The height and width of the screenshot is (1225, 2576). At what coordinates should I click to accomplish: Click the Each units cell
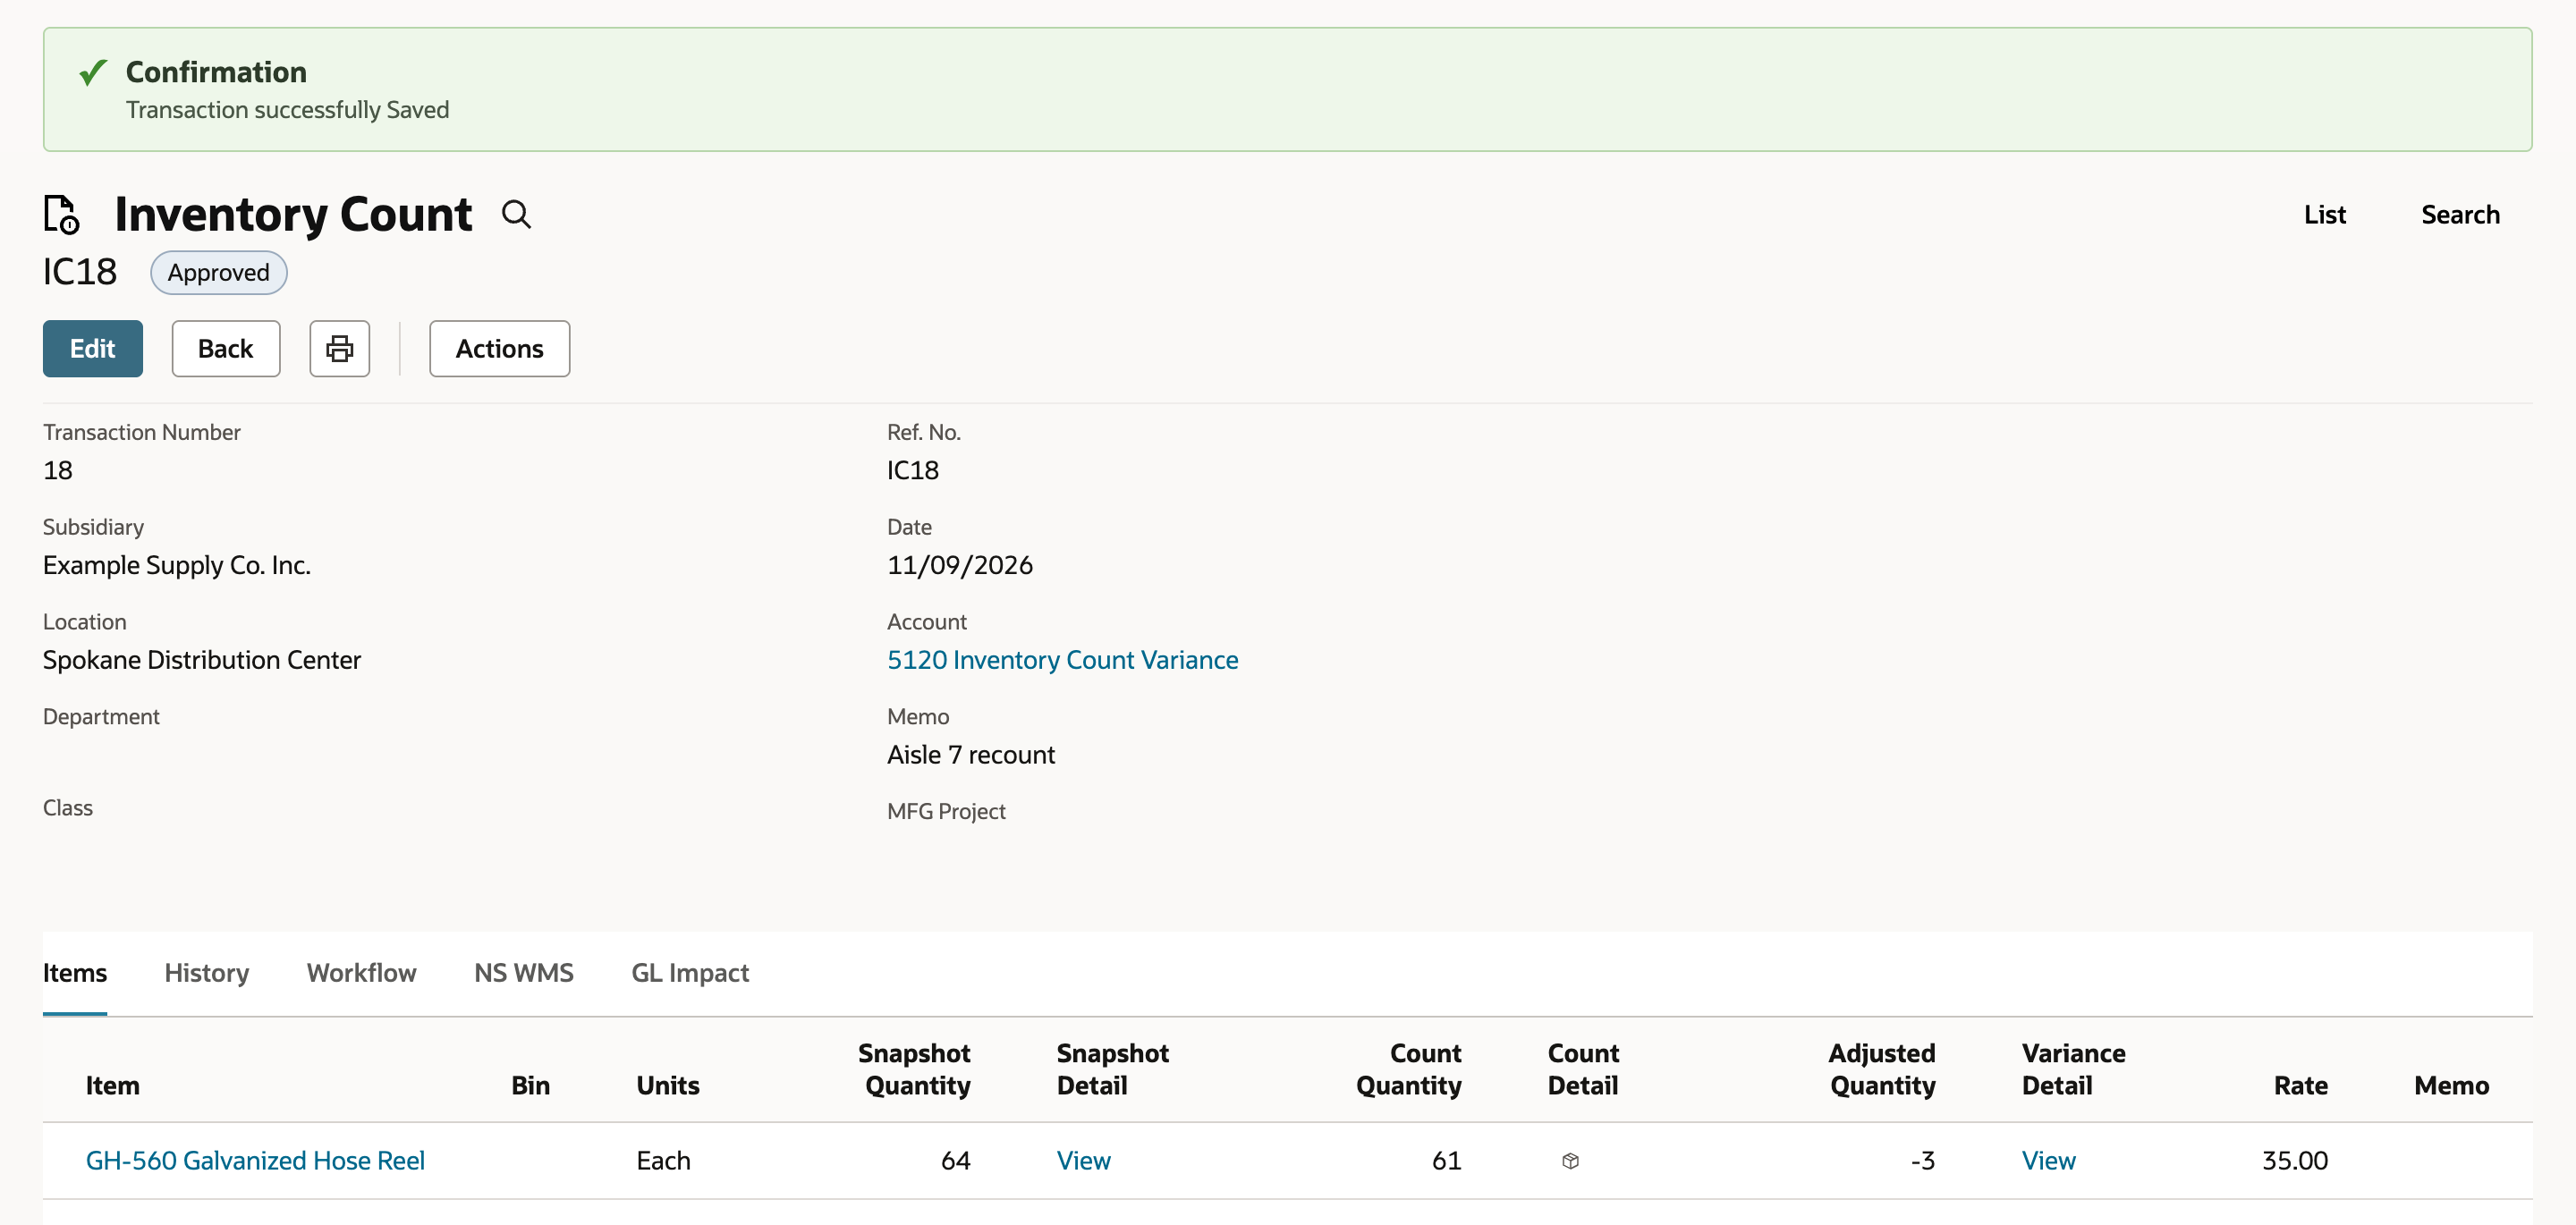tap(664, 1160)
